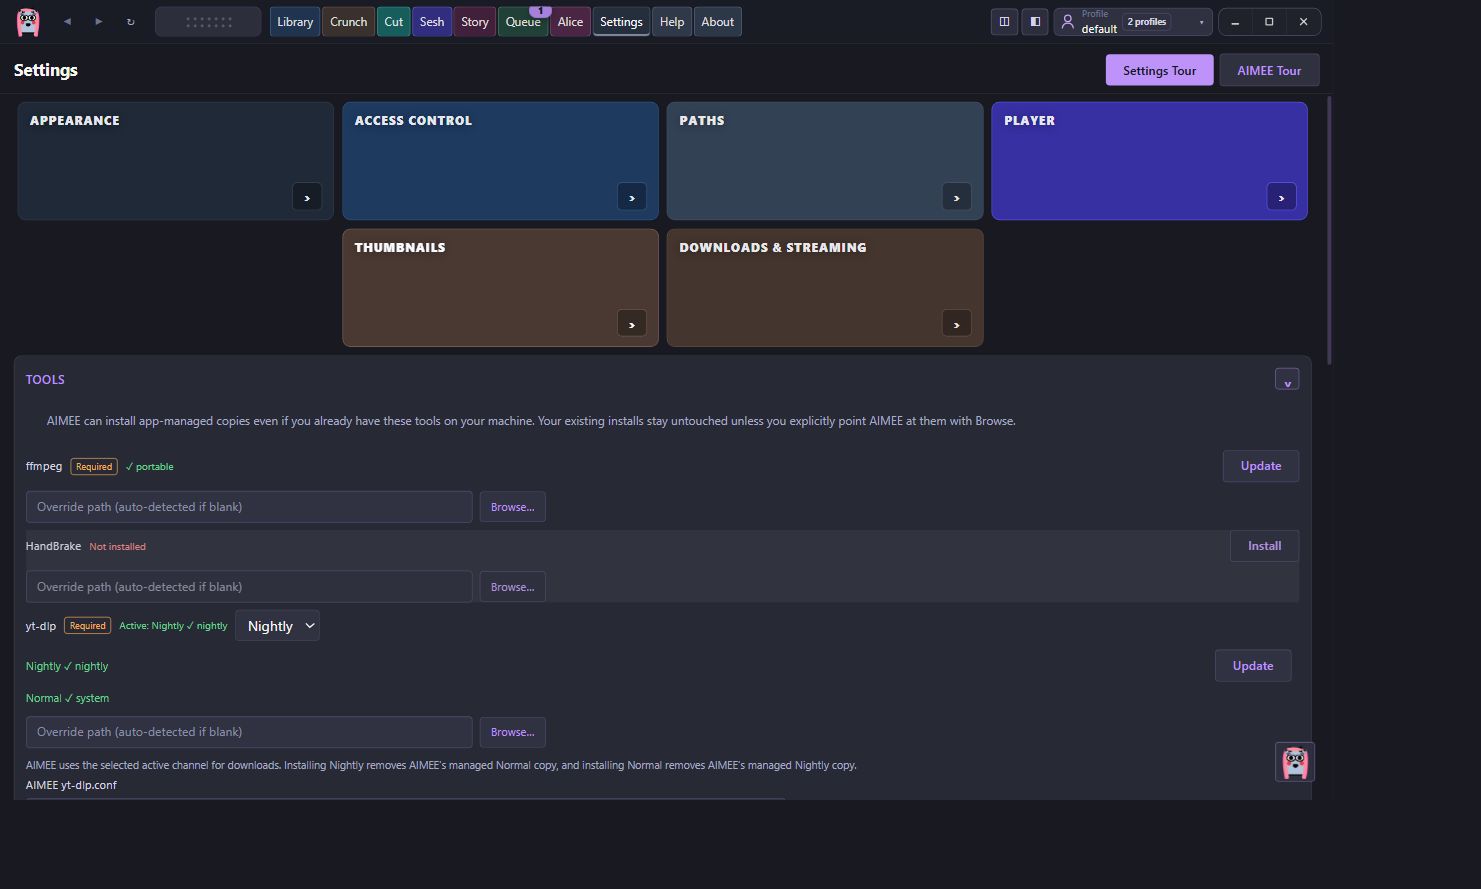Click Browse for the yt-dlp path

point(512,732)
